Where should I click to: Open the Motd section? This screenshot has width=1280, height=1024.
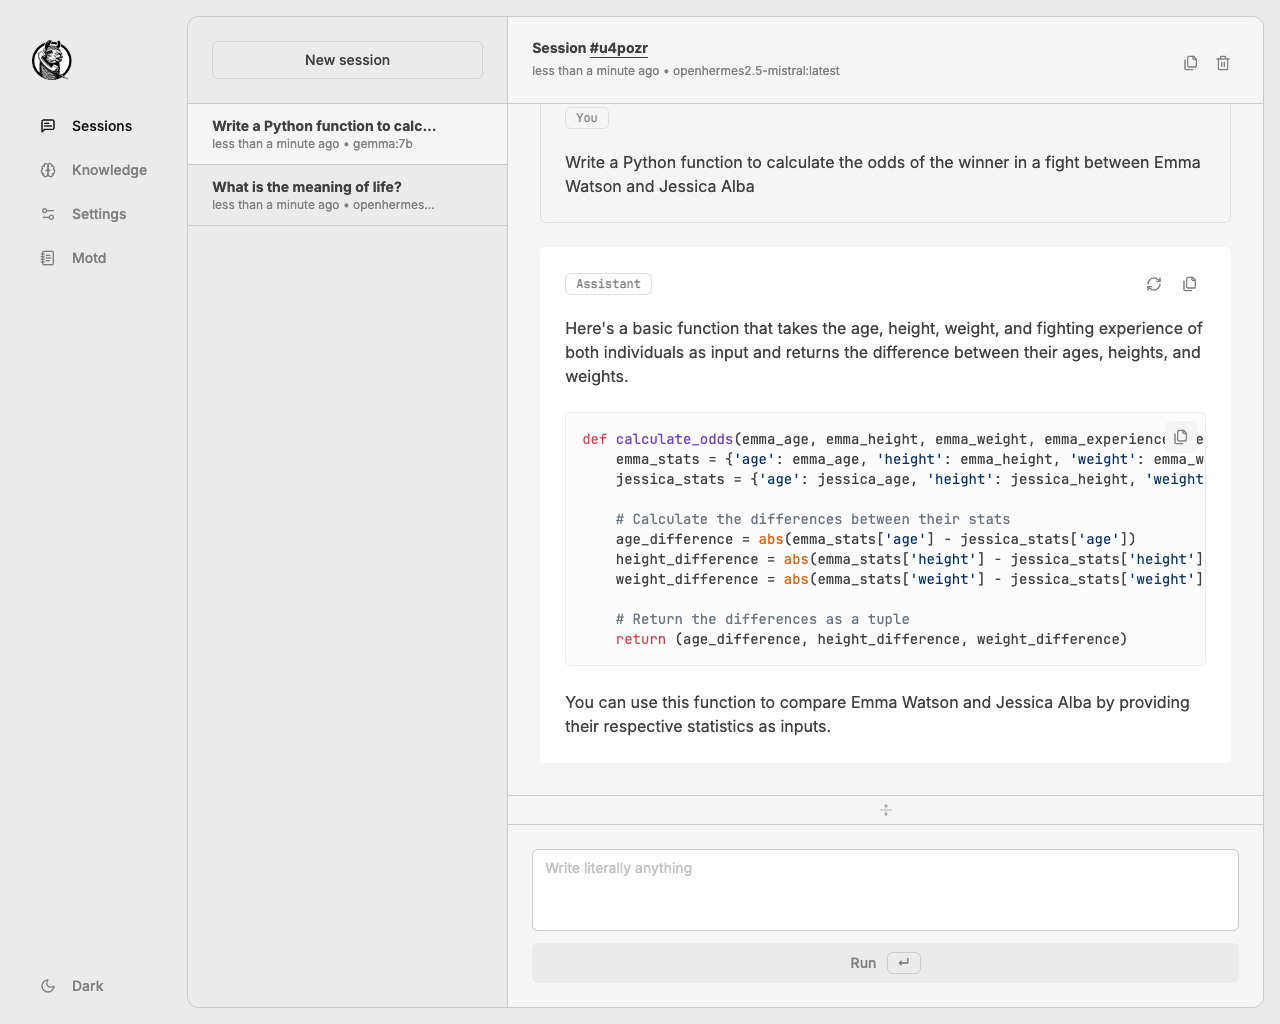[74, 258]
